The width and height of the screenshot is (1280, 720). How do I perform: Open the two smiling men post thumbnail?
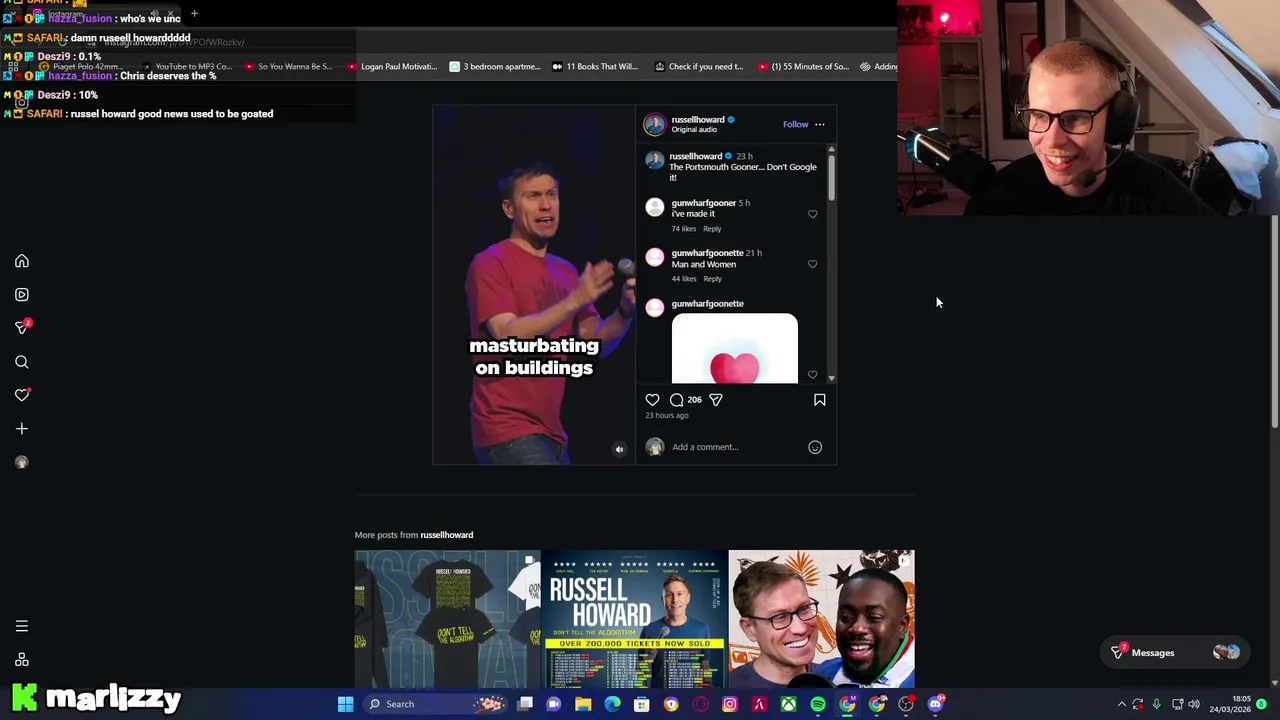tap(821, 619)
